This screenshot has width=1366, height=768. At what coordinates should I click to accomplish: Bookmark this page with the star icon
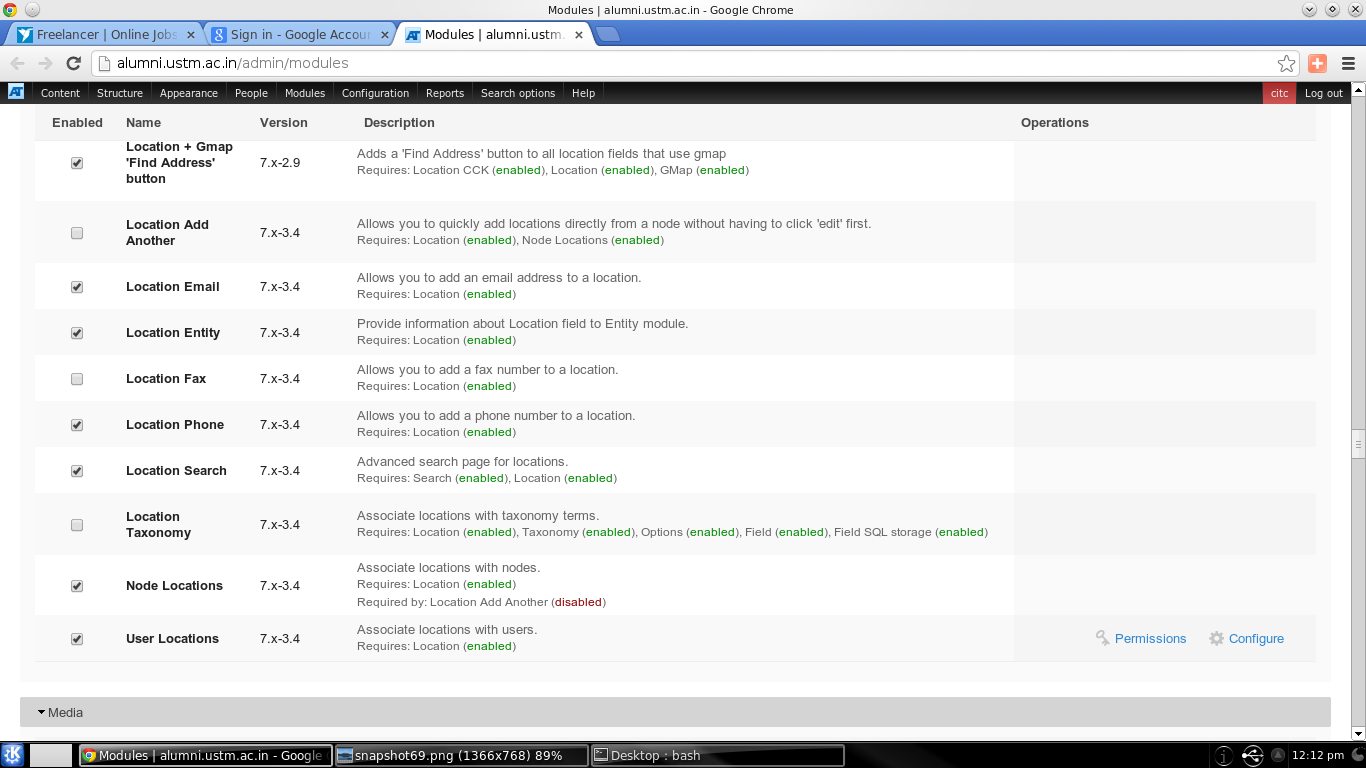pyautogui.click(x=1286, y=63)
